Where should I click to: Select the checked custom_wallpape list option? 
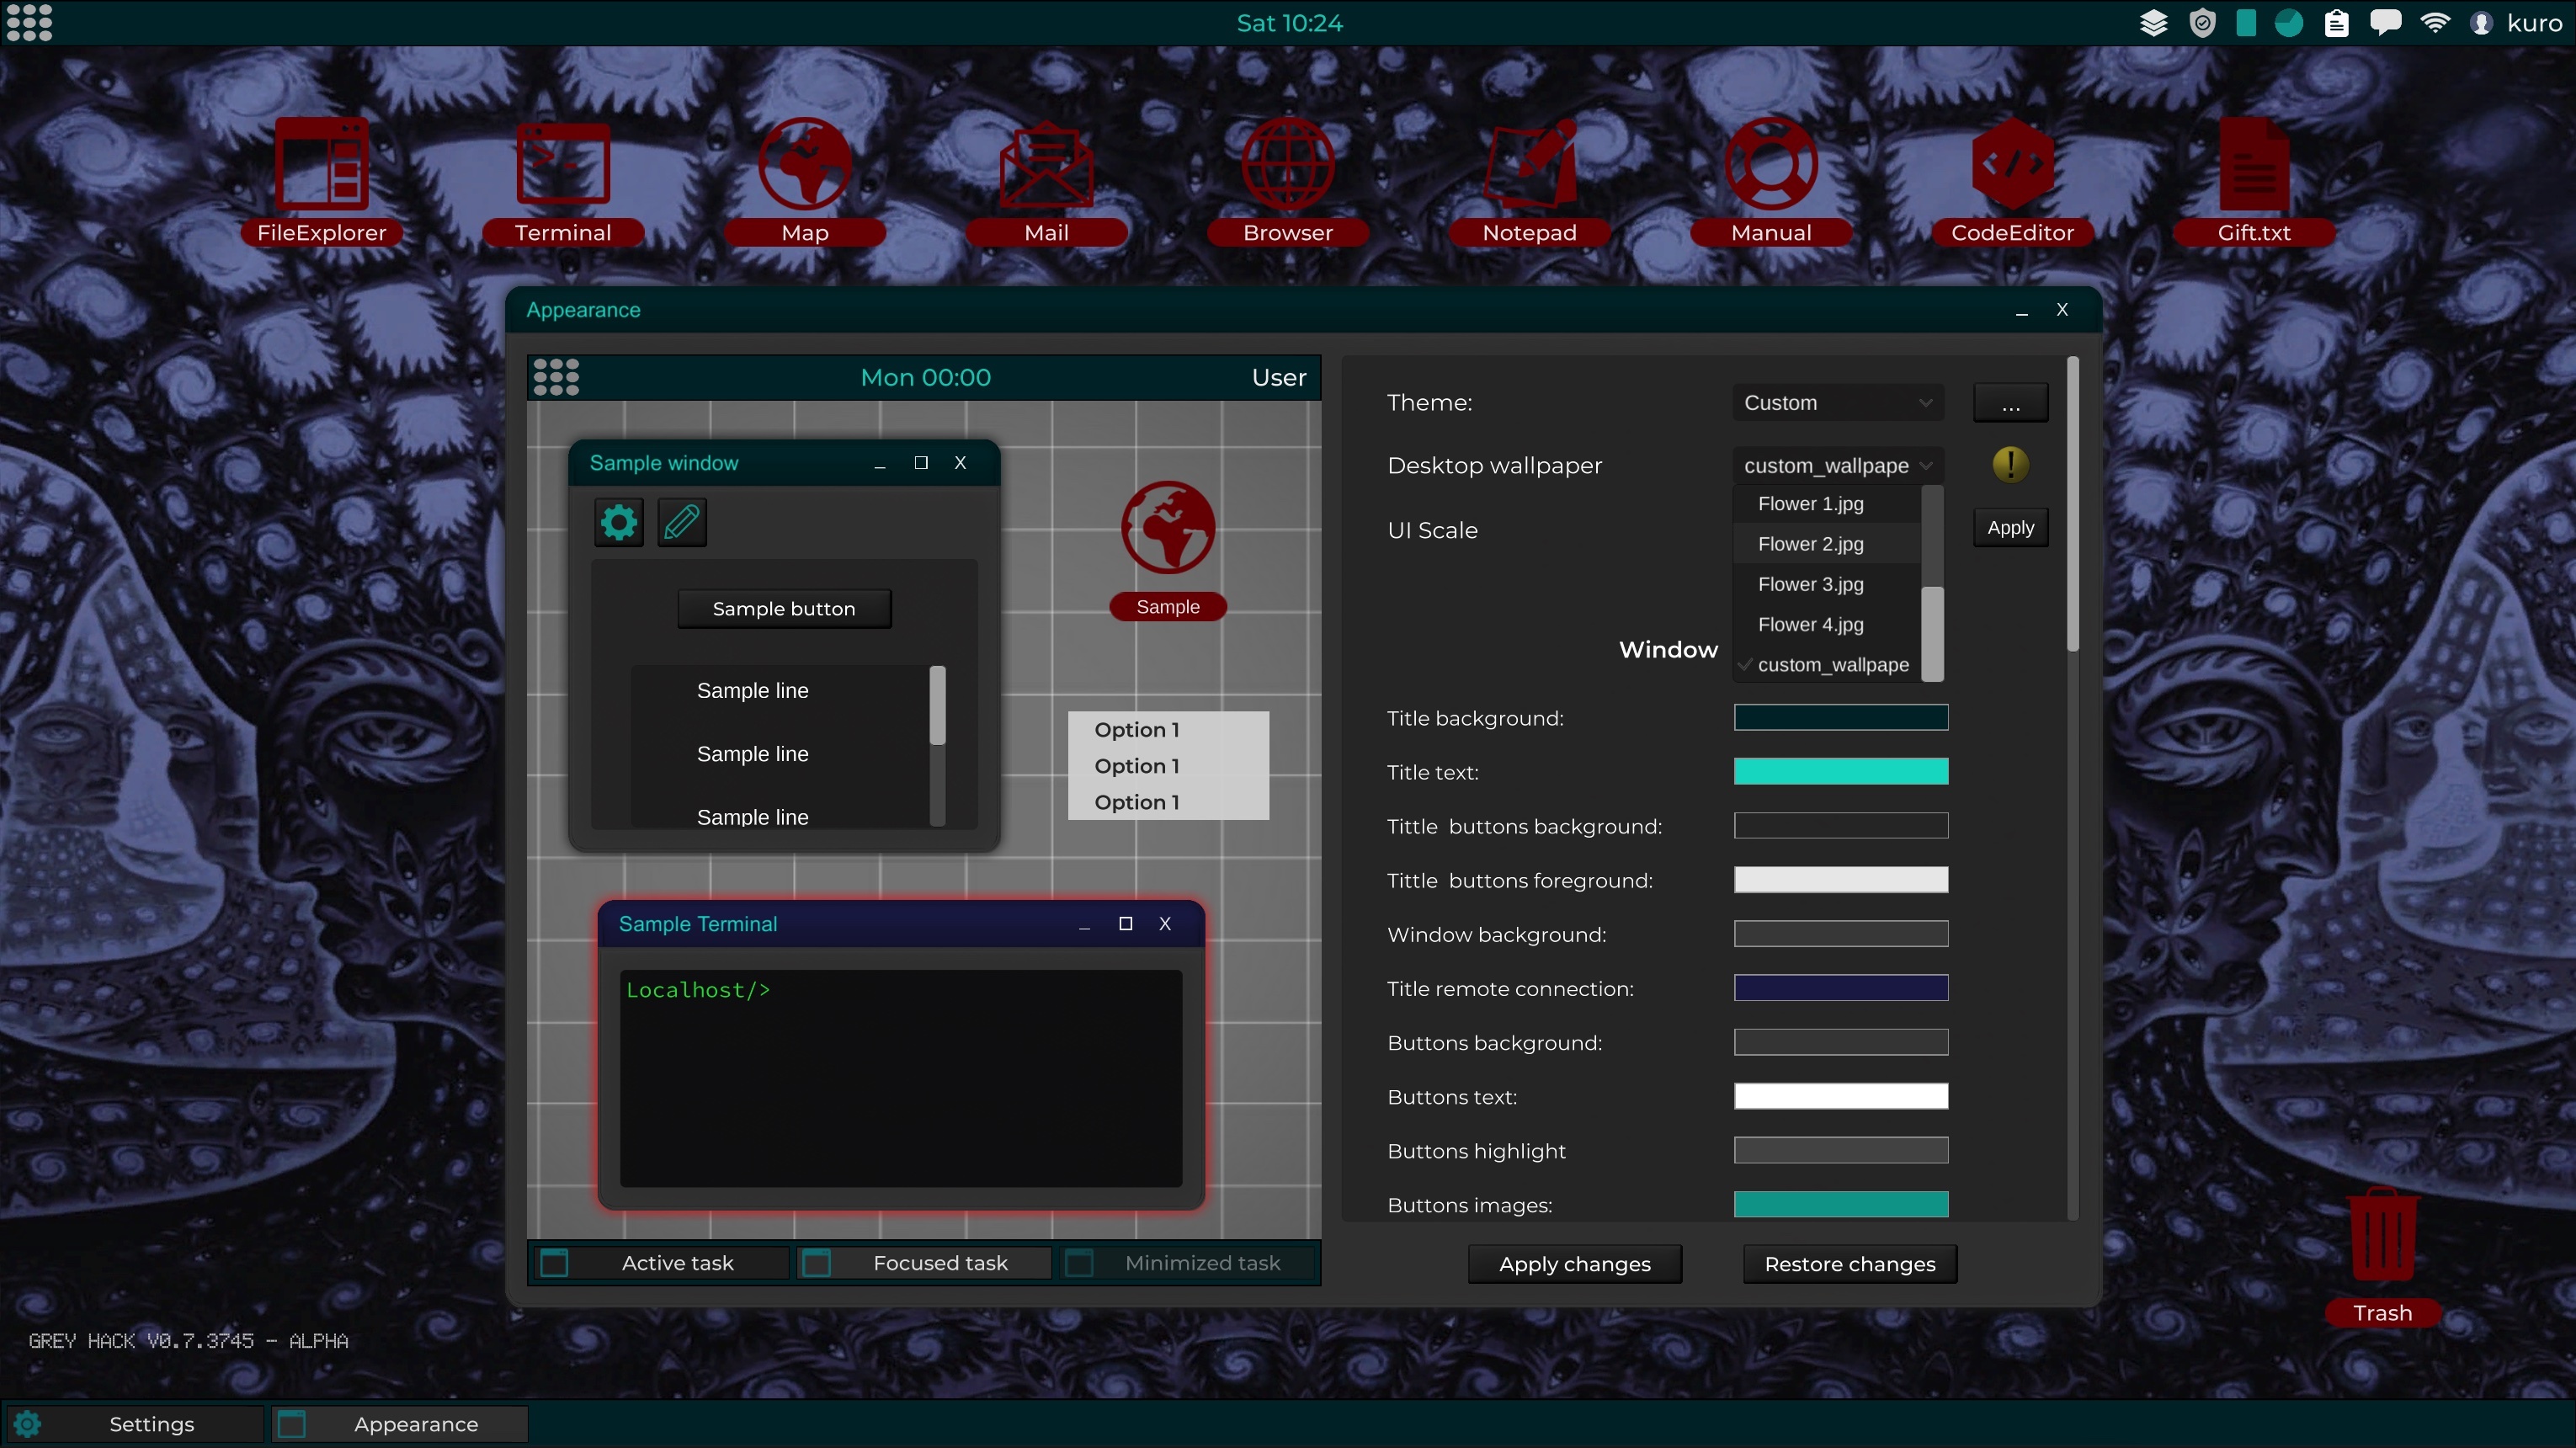(x=1826, y=664)
